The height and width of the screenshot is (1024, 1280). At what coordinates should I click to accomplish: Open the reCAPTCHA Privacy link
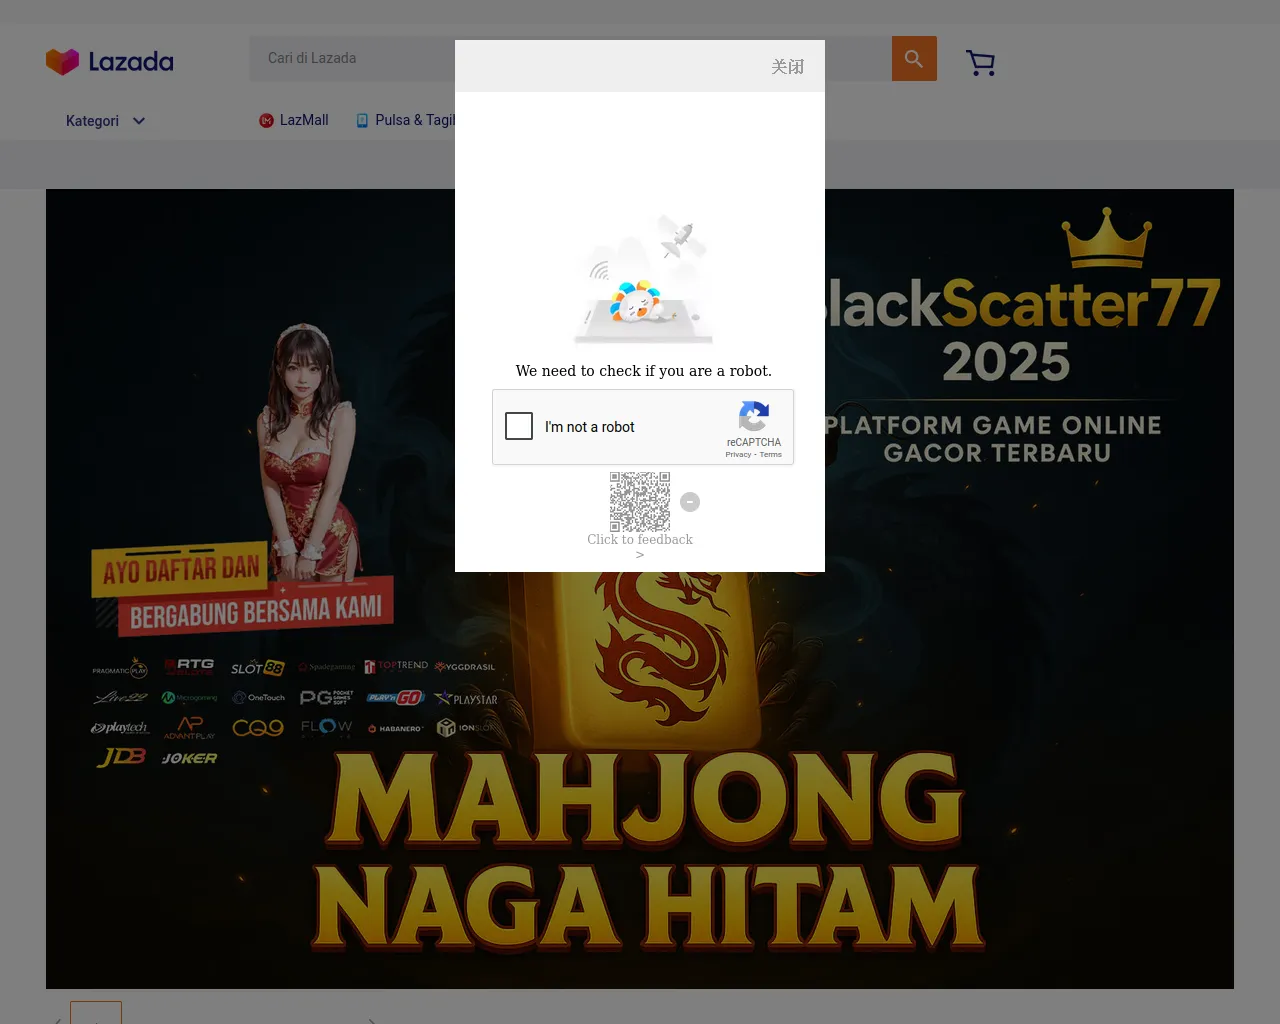[x=738, y=455]
